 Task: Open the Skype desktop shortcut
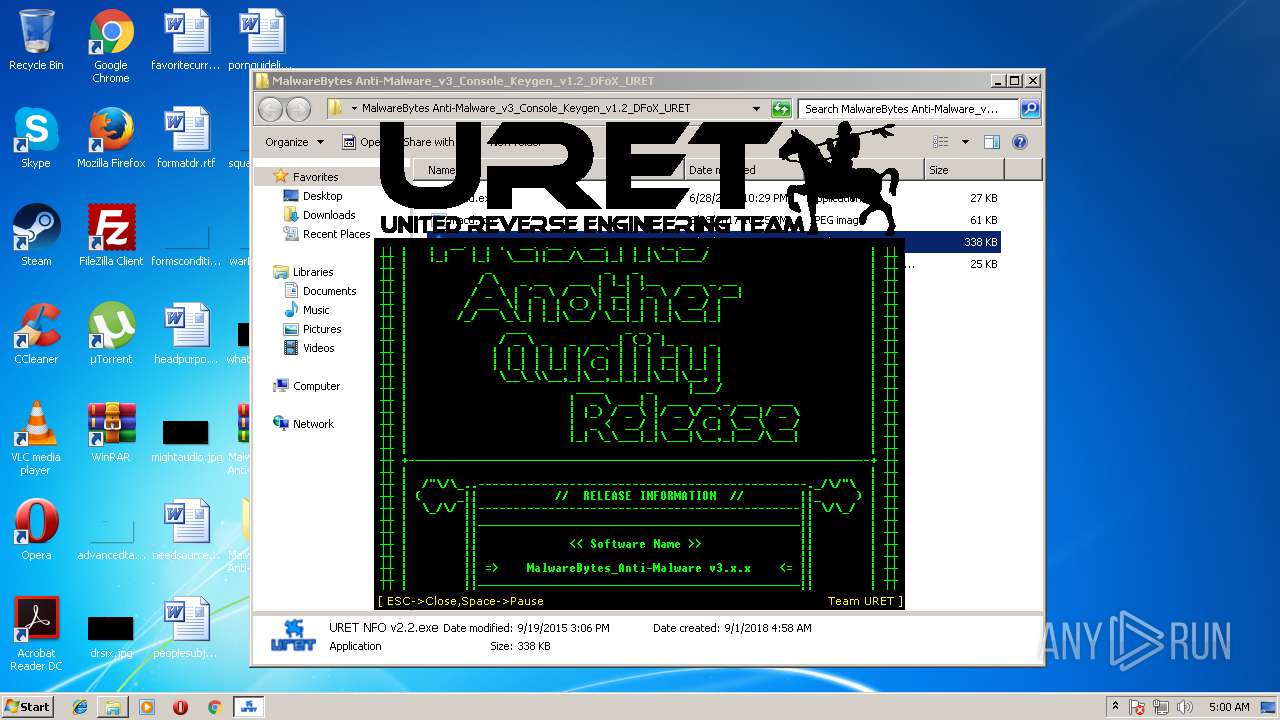tap(36, 139)
